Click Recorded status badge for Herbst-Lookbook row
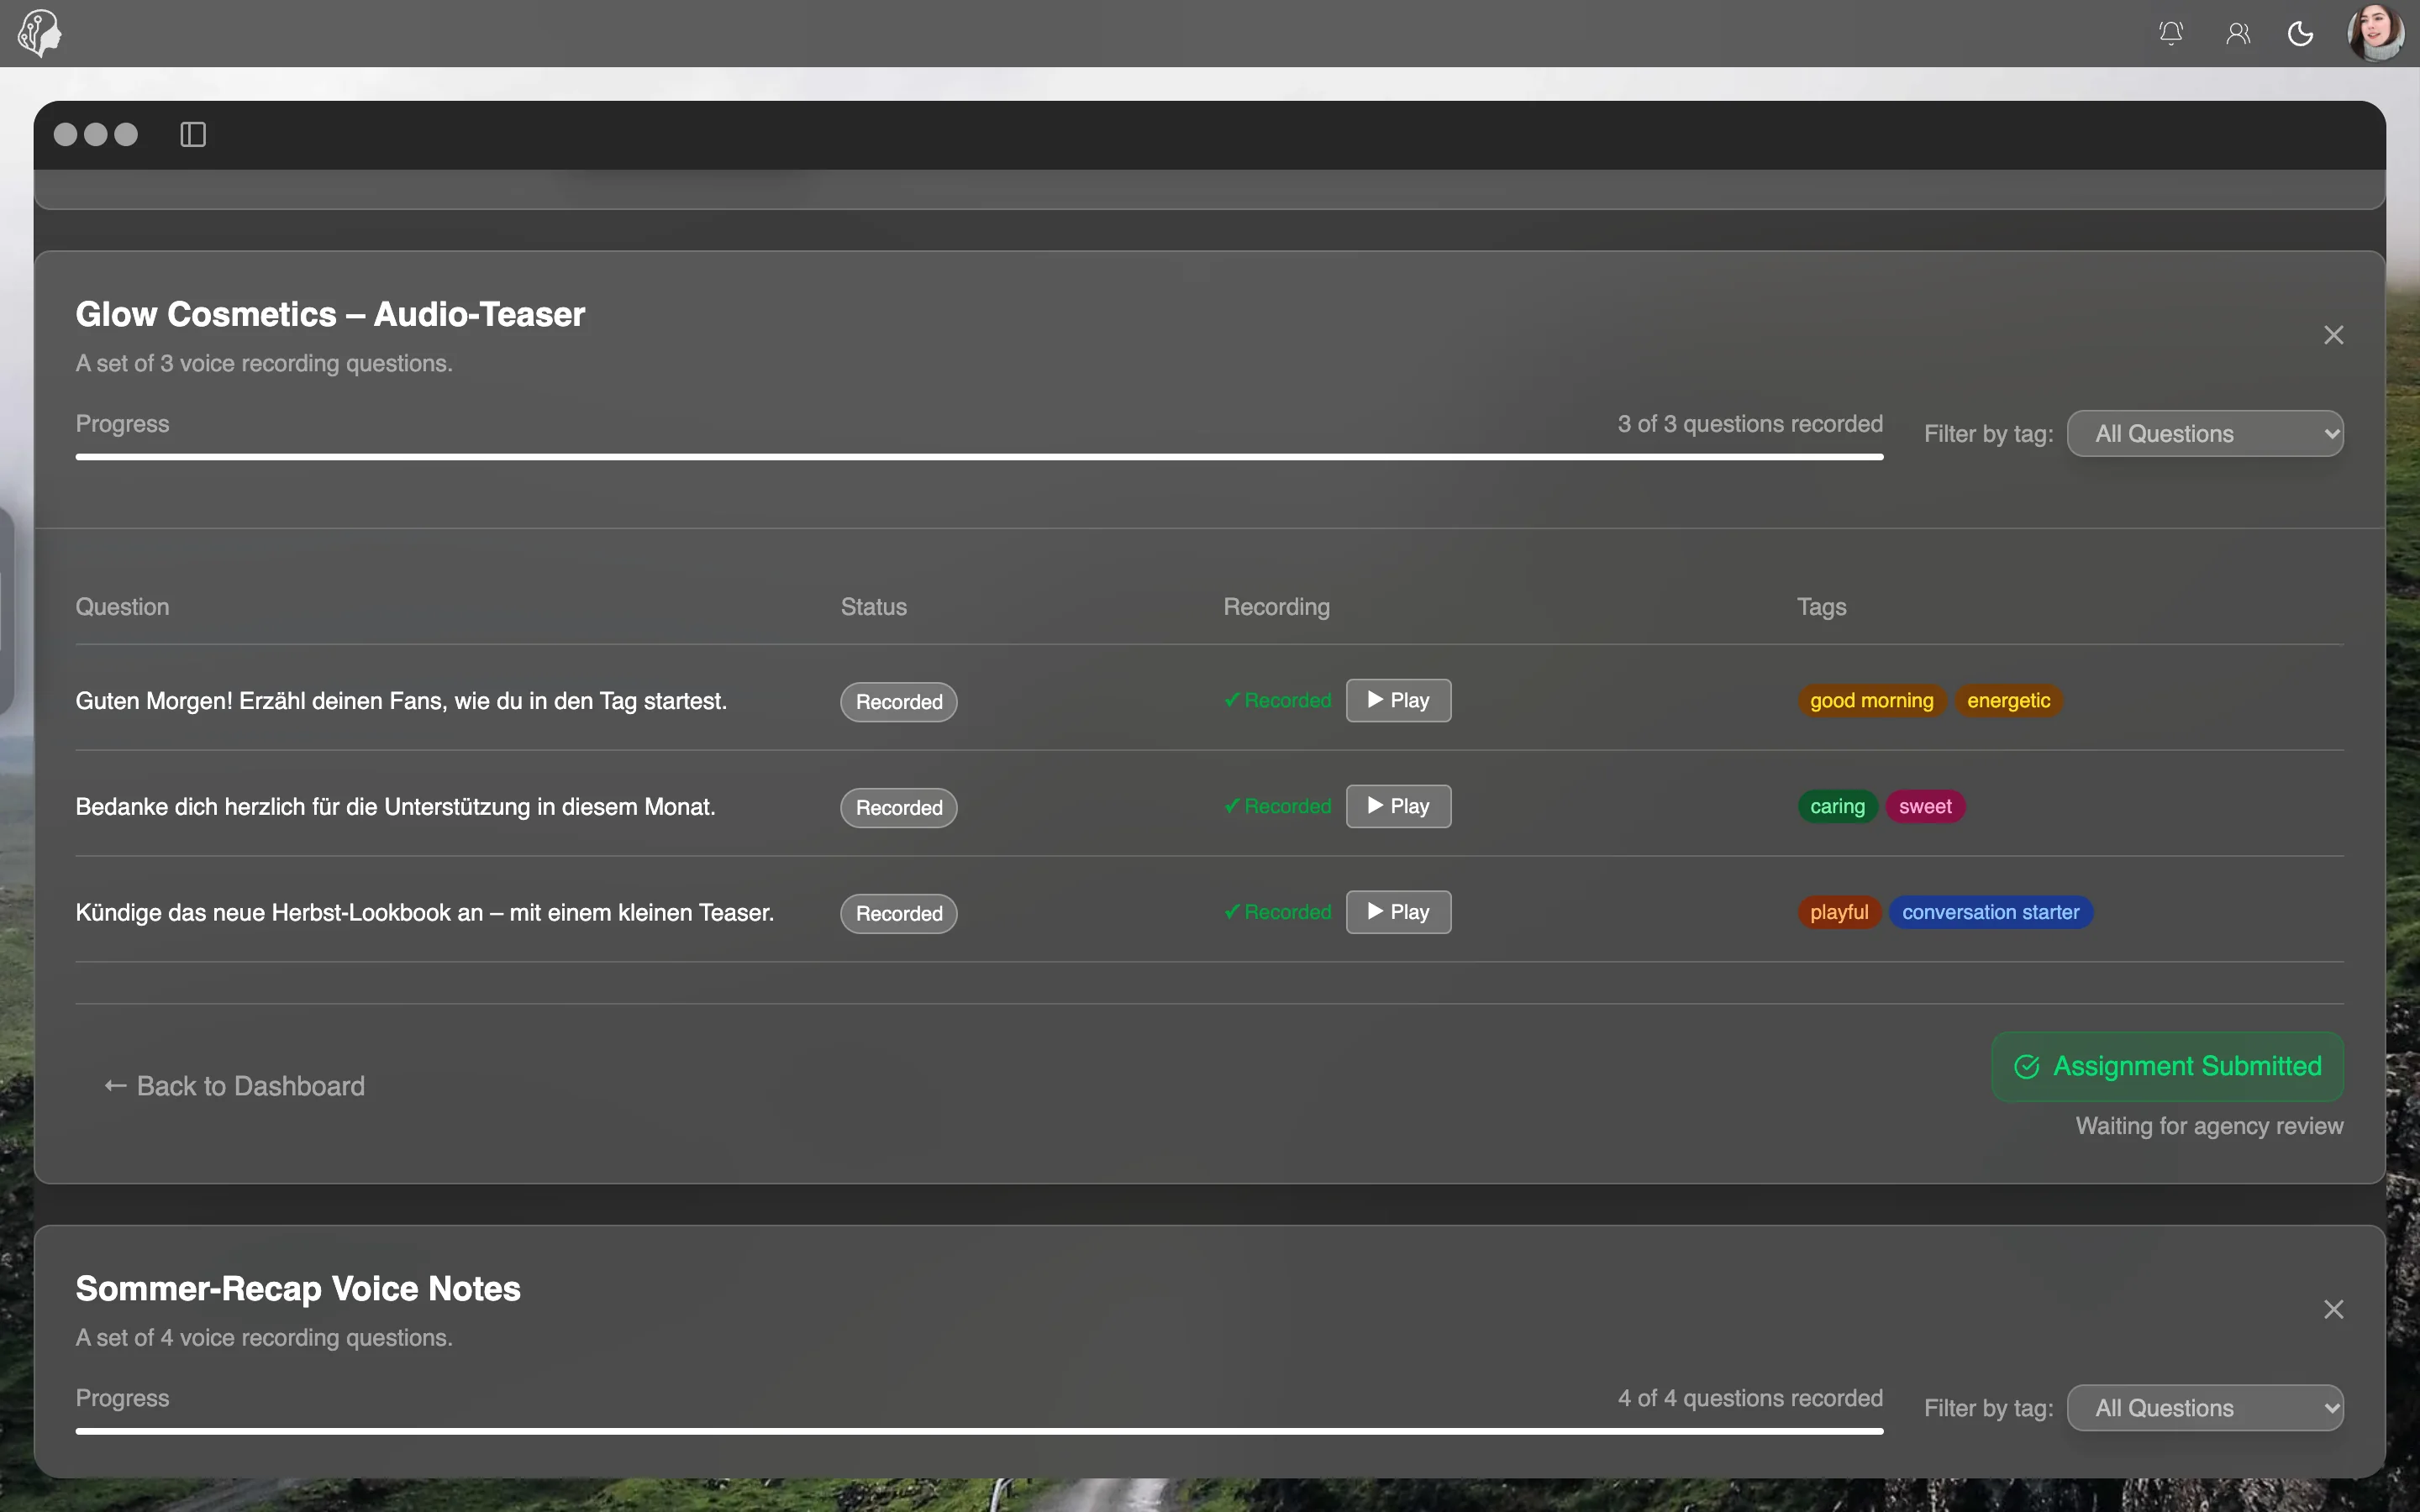Viewport: 2420px width, 1512px height. (899, 914)
